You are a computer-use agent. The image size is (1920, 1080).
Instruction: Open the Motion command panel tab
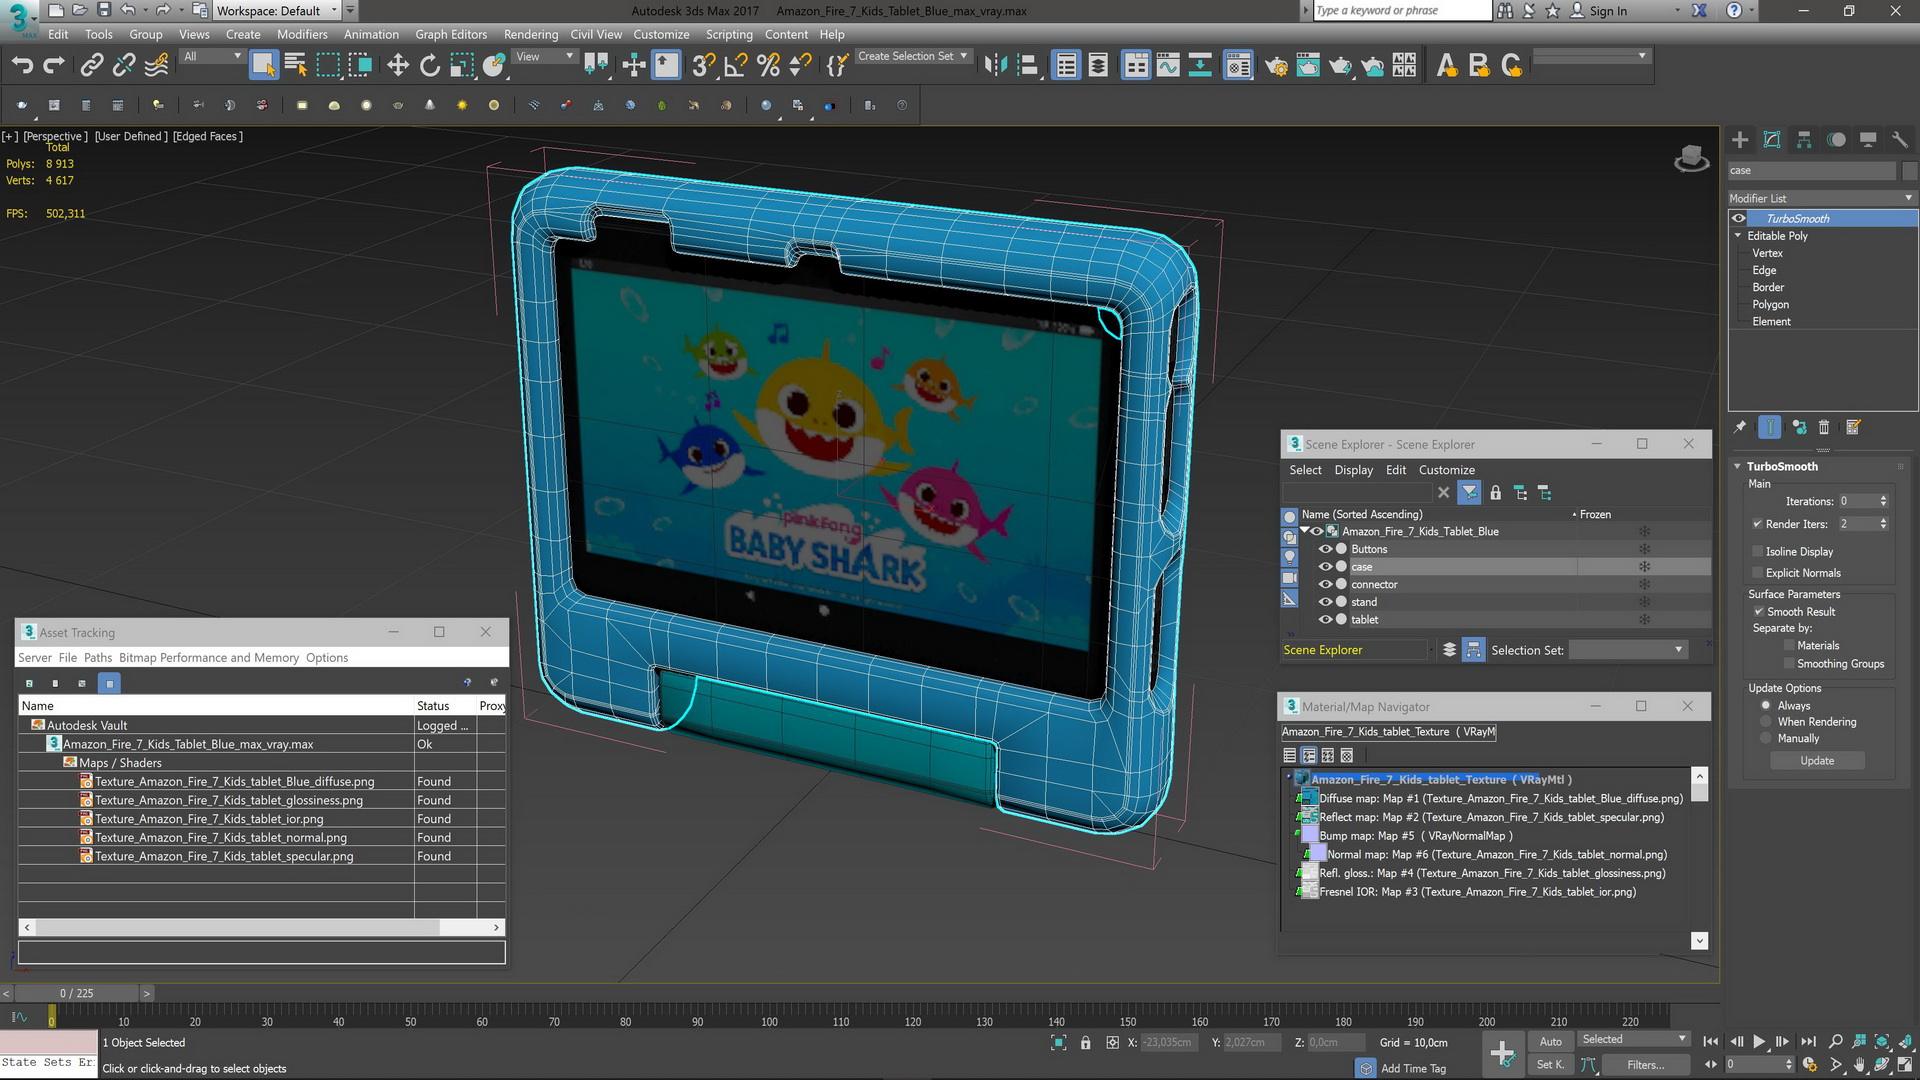[x=1836, y=140]
